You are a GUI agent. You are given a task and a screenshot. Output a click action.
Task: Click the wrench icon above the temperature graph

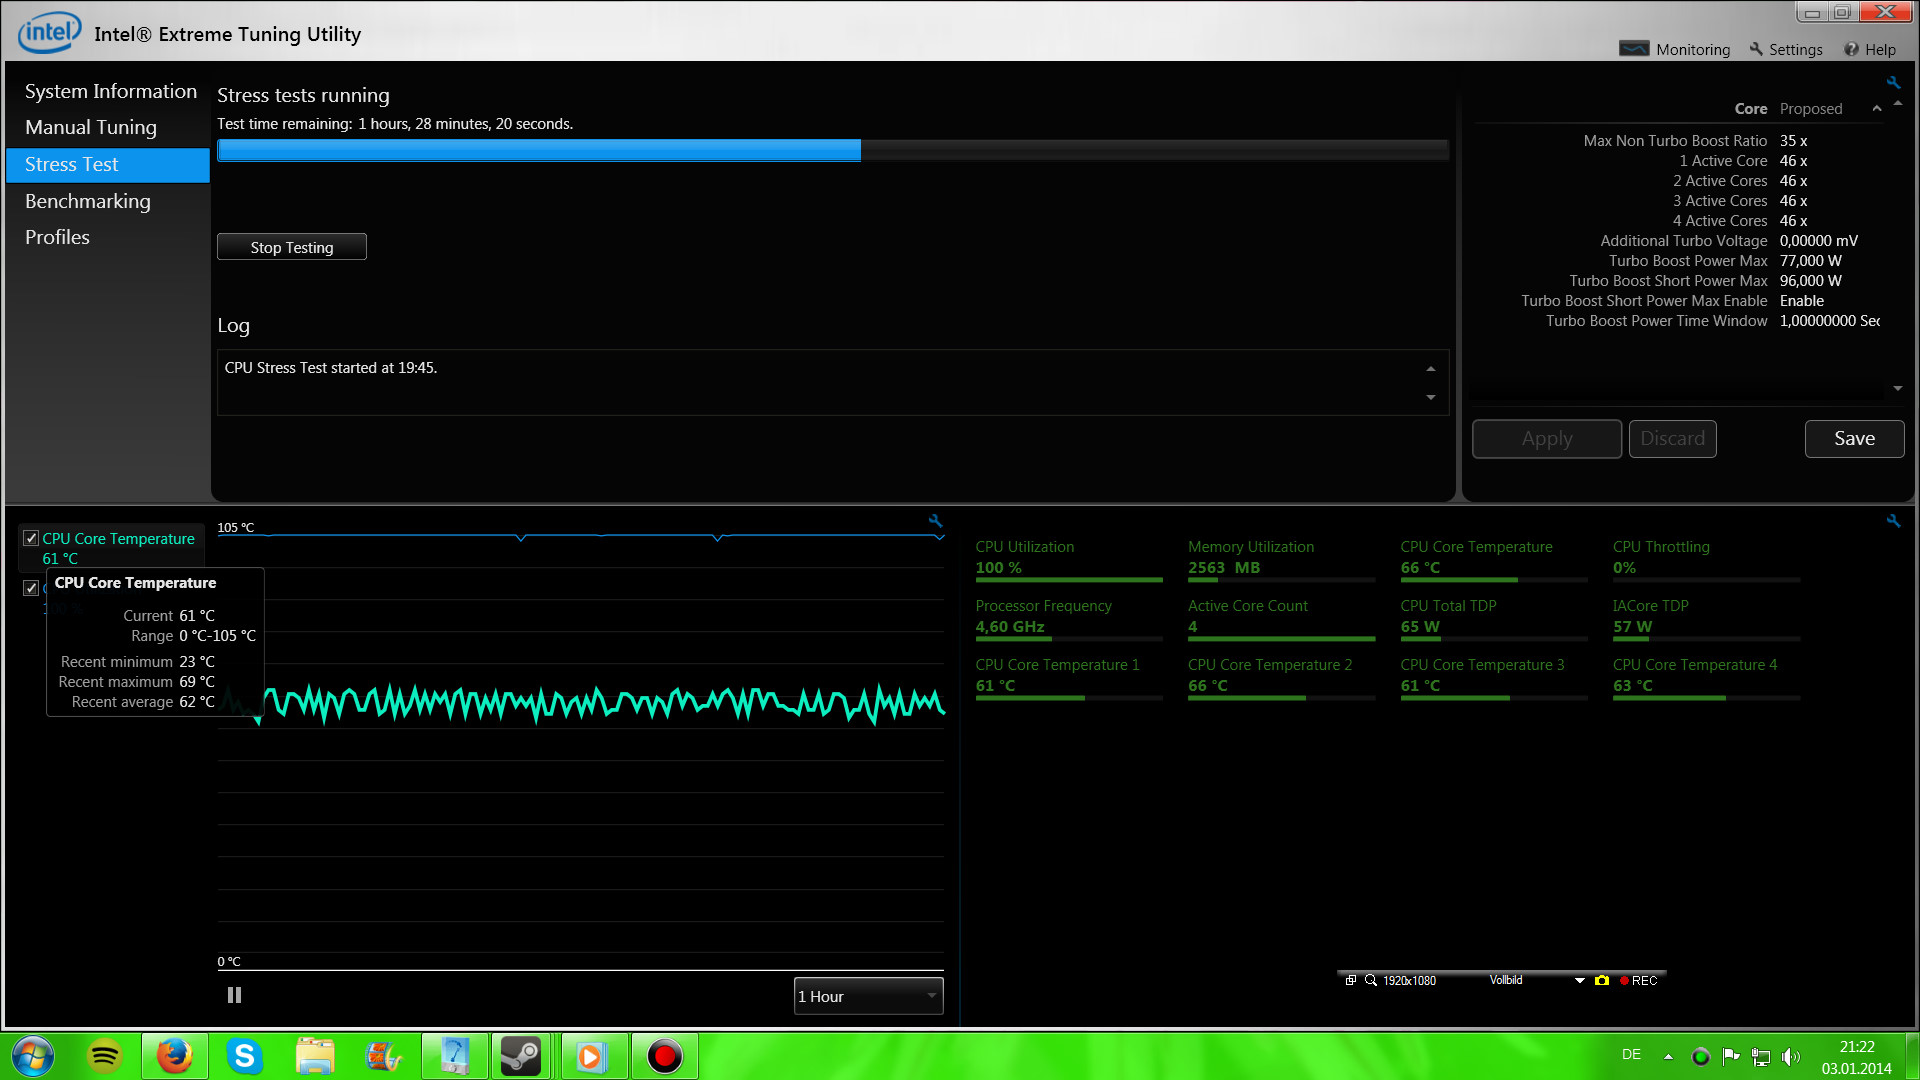[935, 521]
